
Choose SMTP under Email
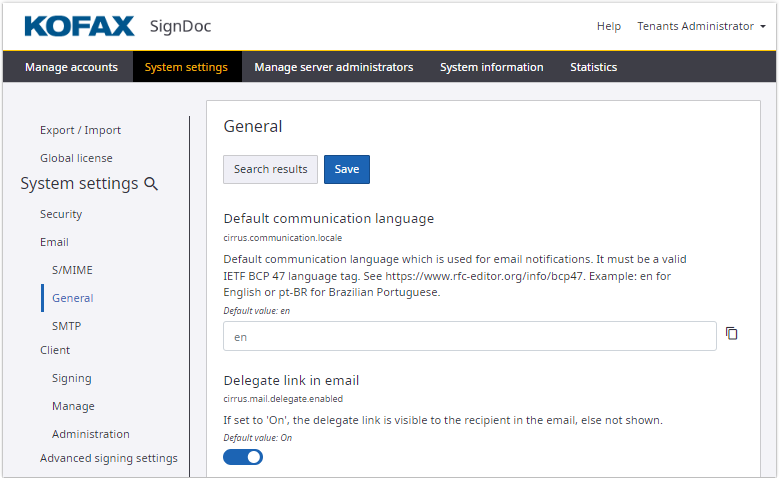pos(66,326)
